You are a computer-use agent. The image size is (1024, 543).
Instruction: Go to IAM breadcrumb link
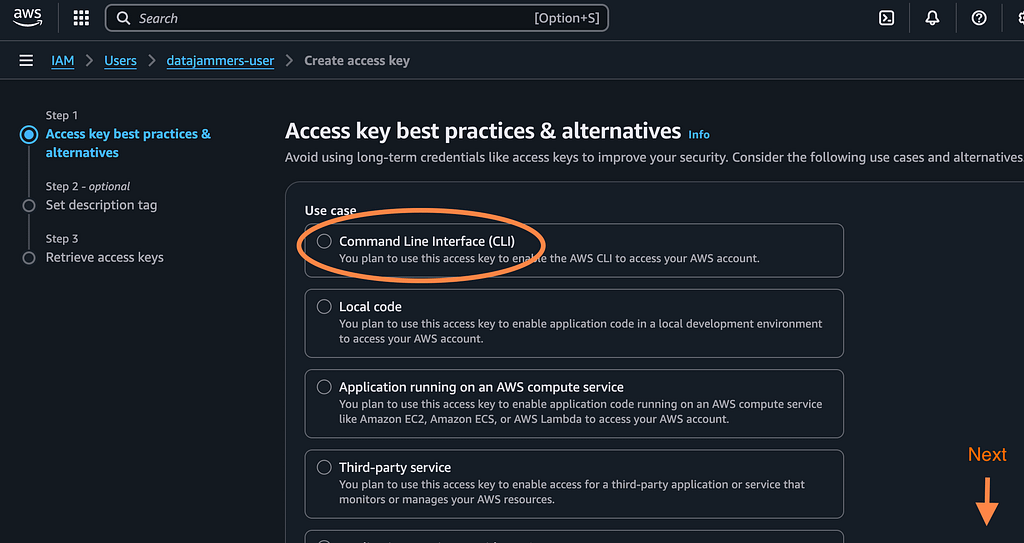63,61
